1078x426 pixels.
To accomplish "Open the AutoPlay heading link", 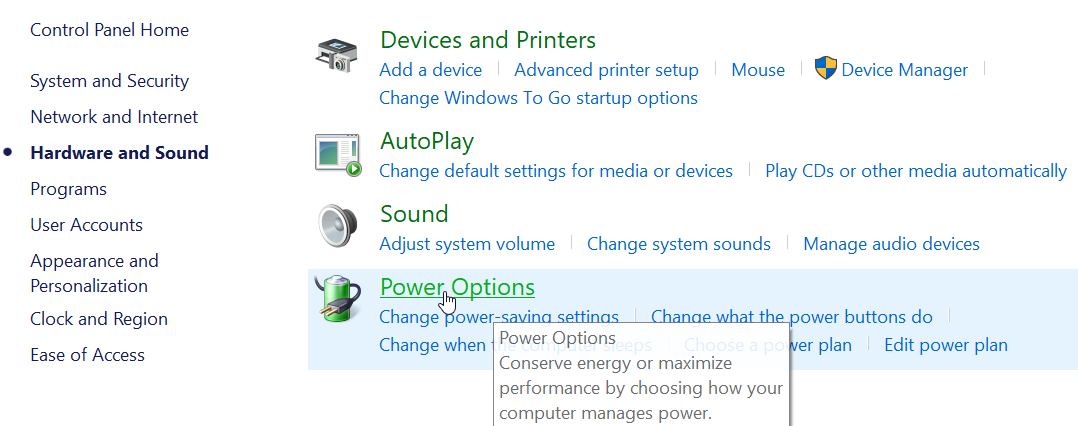I will (427, 141).
